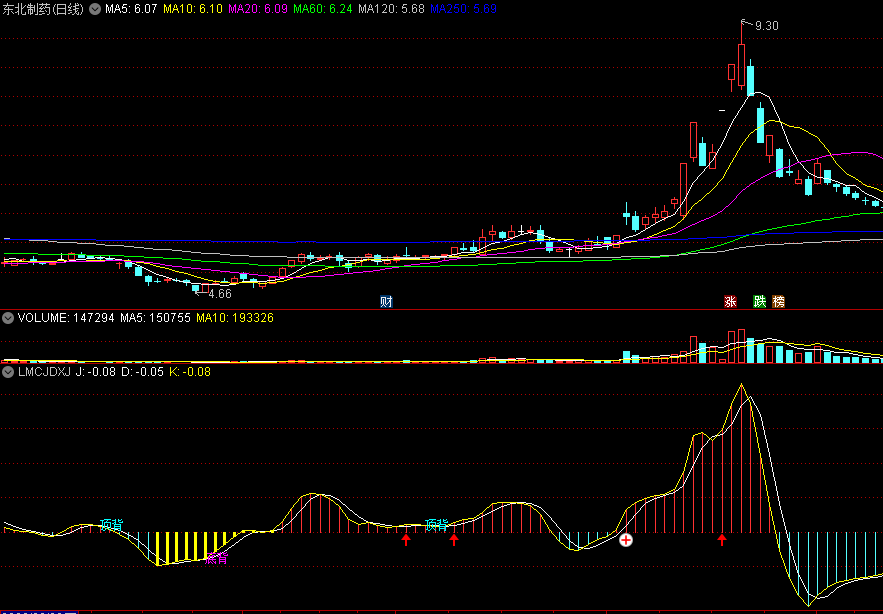
Task: Expand the VOLUME indicator dropdown arrow
Action: (x=7, y=318)
